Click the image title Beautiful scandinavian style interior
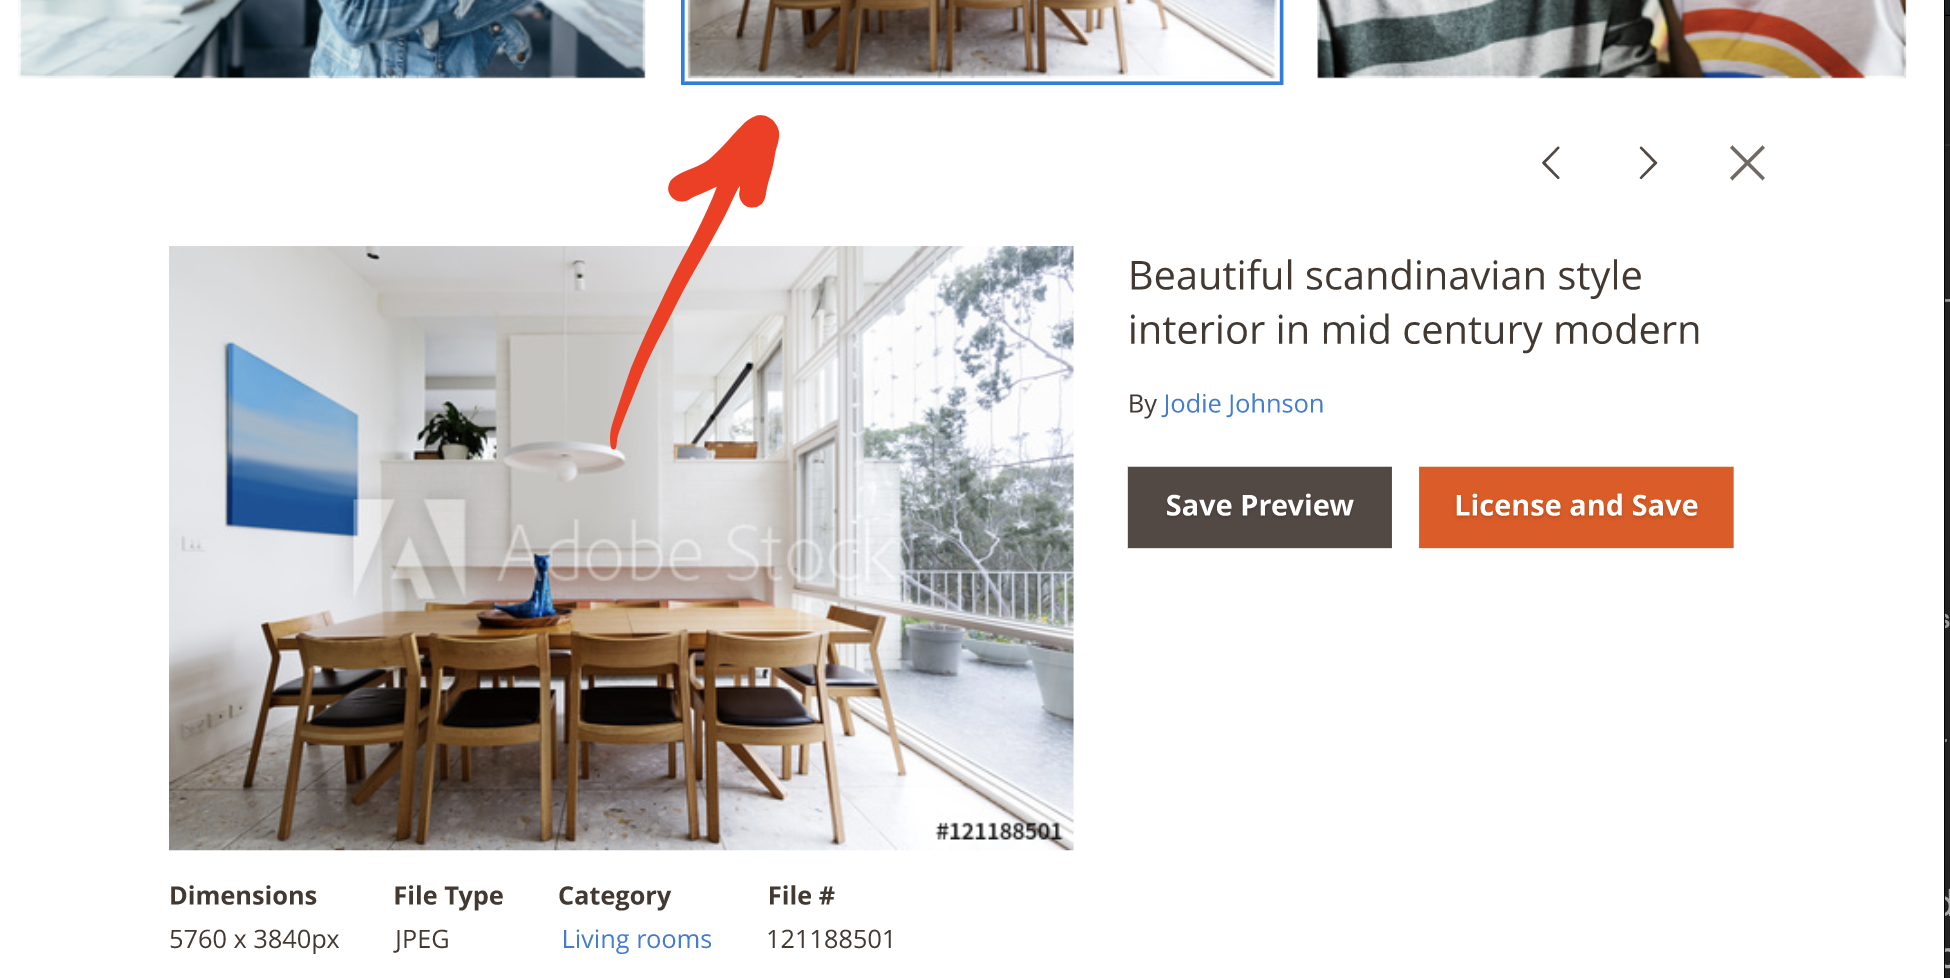The image size is (1950, 978). click(x=1414, y=303)
